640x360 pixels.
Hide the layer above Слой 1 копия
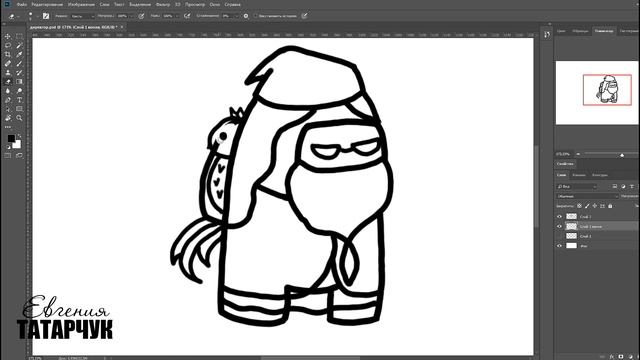click(x=560, y=216)
